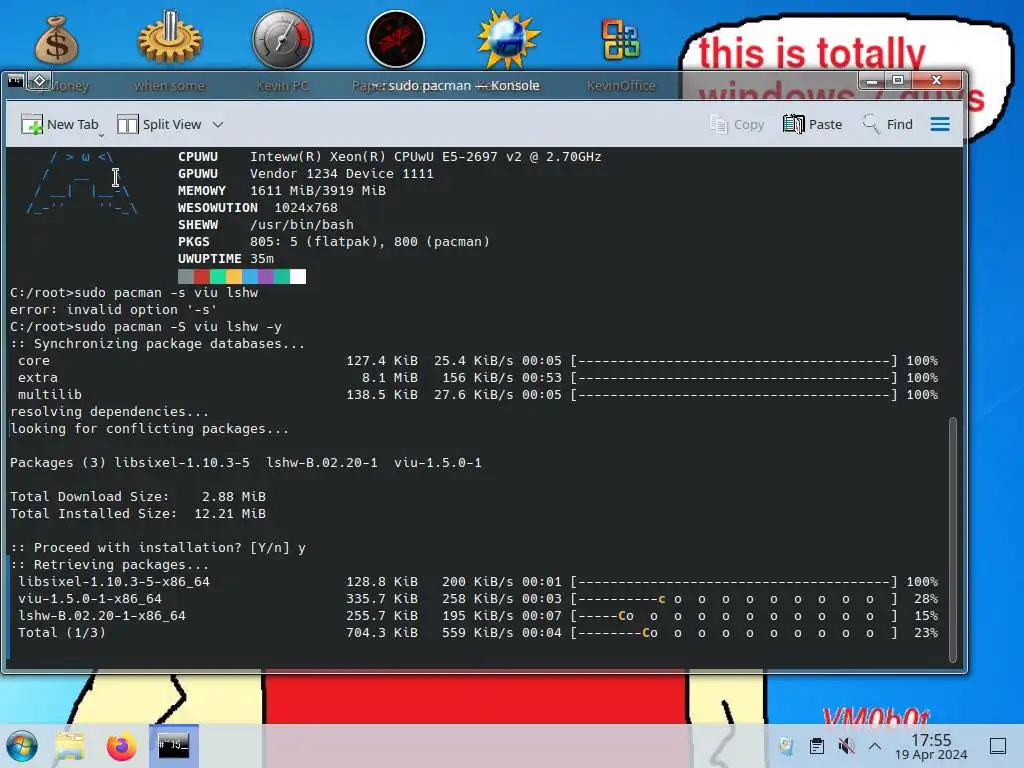Click Split View button in Konsole
Viewport: 1024px width, 768px height.
(x=160, y=124)
